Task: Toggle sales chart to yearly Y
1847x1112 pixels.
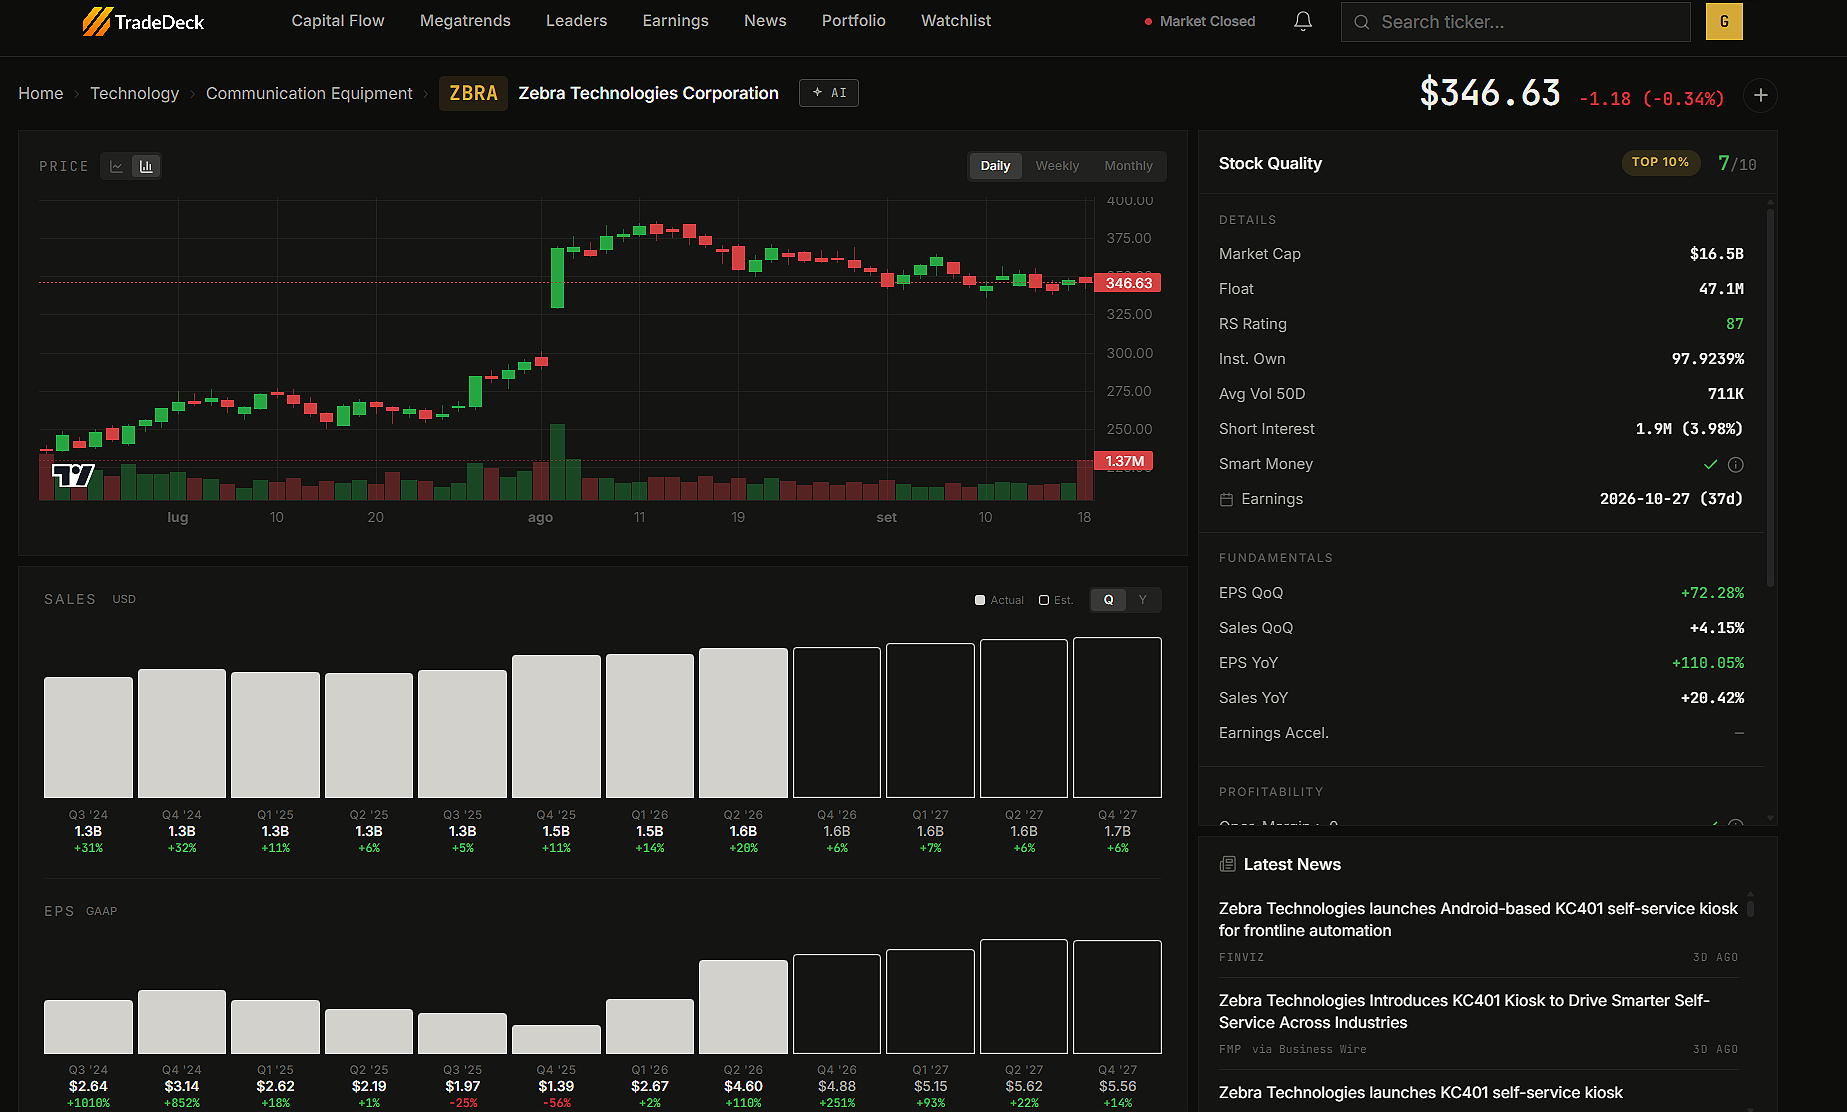Action: [x=1143, y=600]
